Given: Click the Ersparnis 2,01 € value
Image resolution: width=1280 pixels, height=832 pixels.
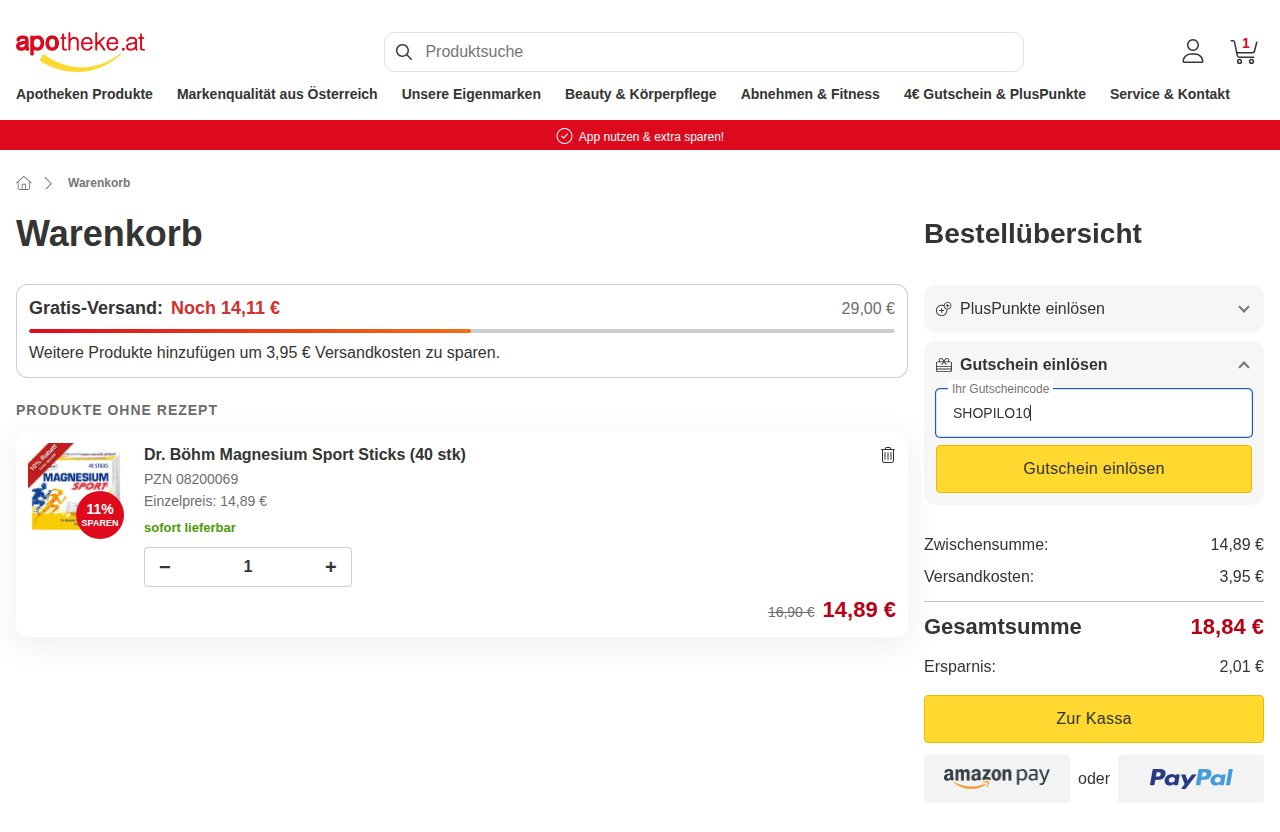Looking at the screenshot, I should click(1241, 666).
